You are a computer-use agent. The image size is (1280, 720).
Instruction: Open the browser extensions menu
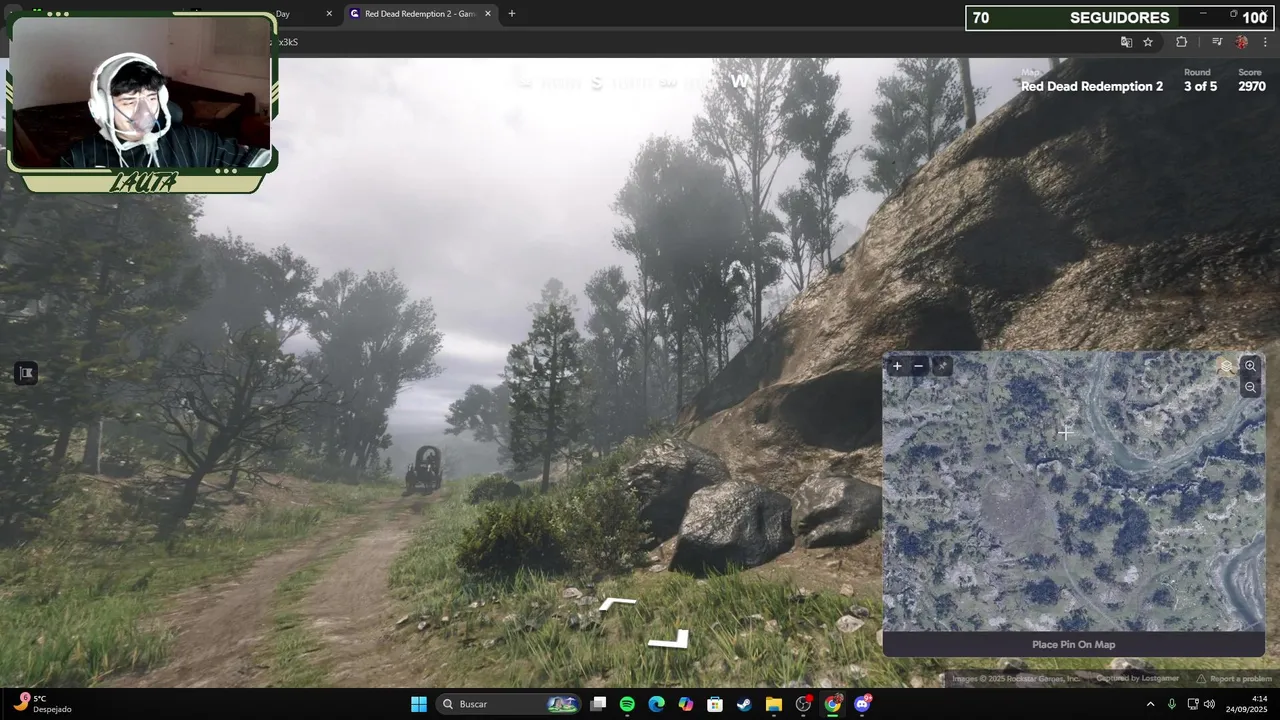[x=1181, y=42]
